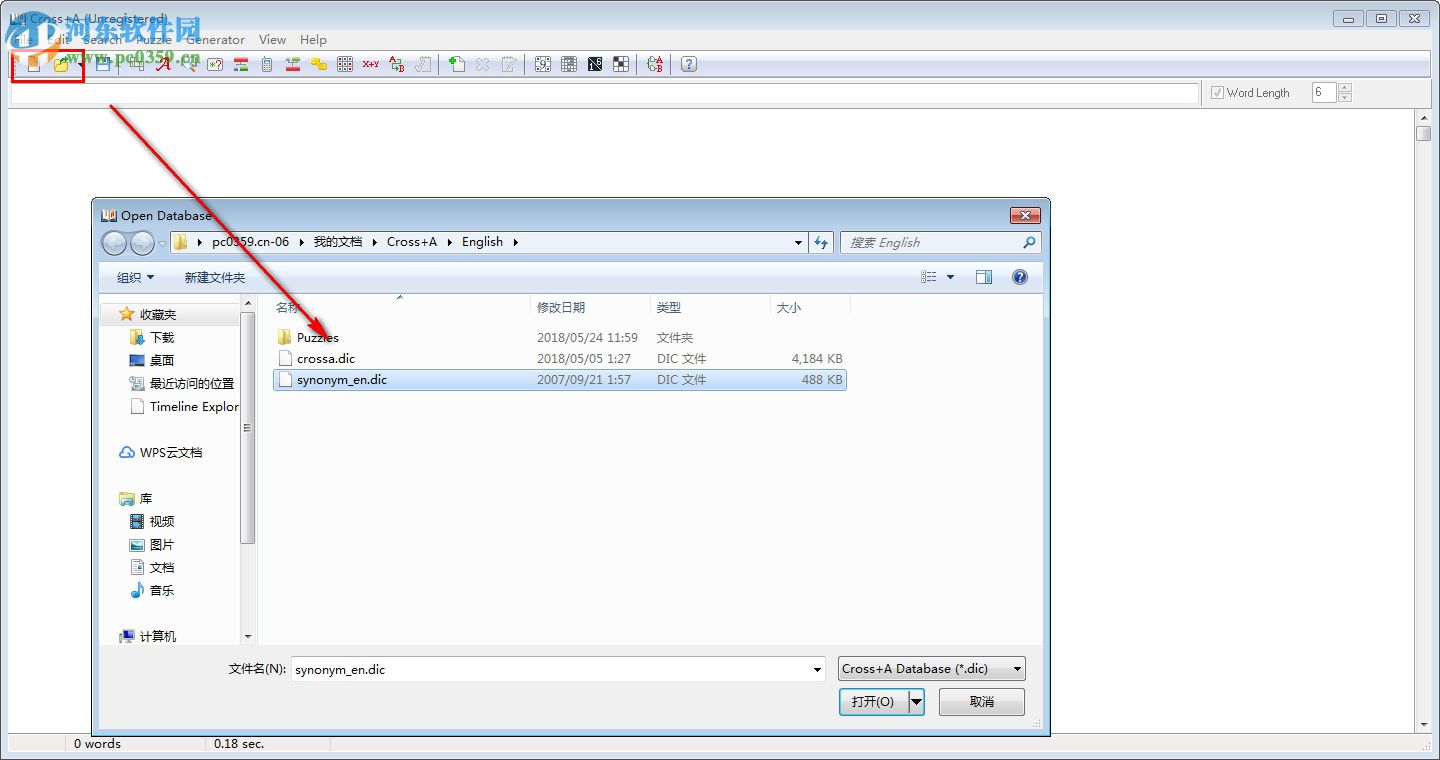Image resolution: width=1440 pixels, height=760 pixels.
Task: Click the add word green plus icon
Action: tap(457, 65)
